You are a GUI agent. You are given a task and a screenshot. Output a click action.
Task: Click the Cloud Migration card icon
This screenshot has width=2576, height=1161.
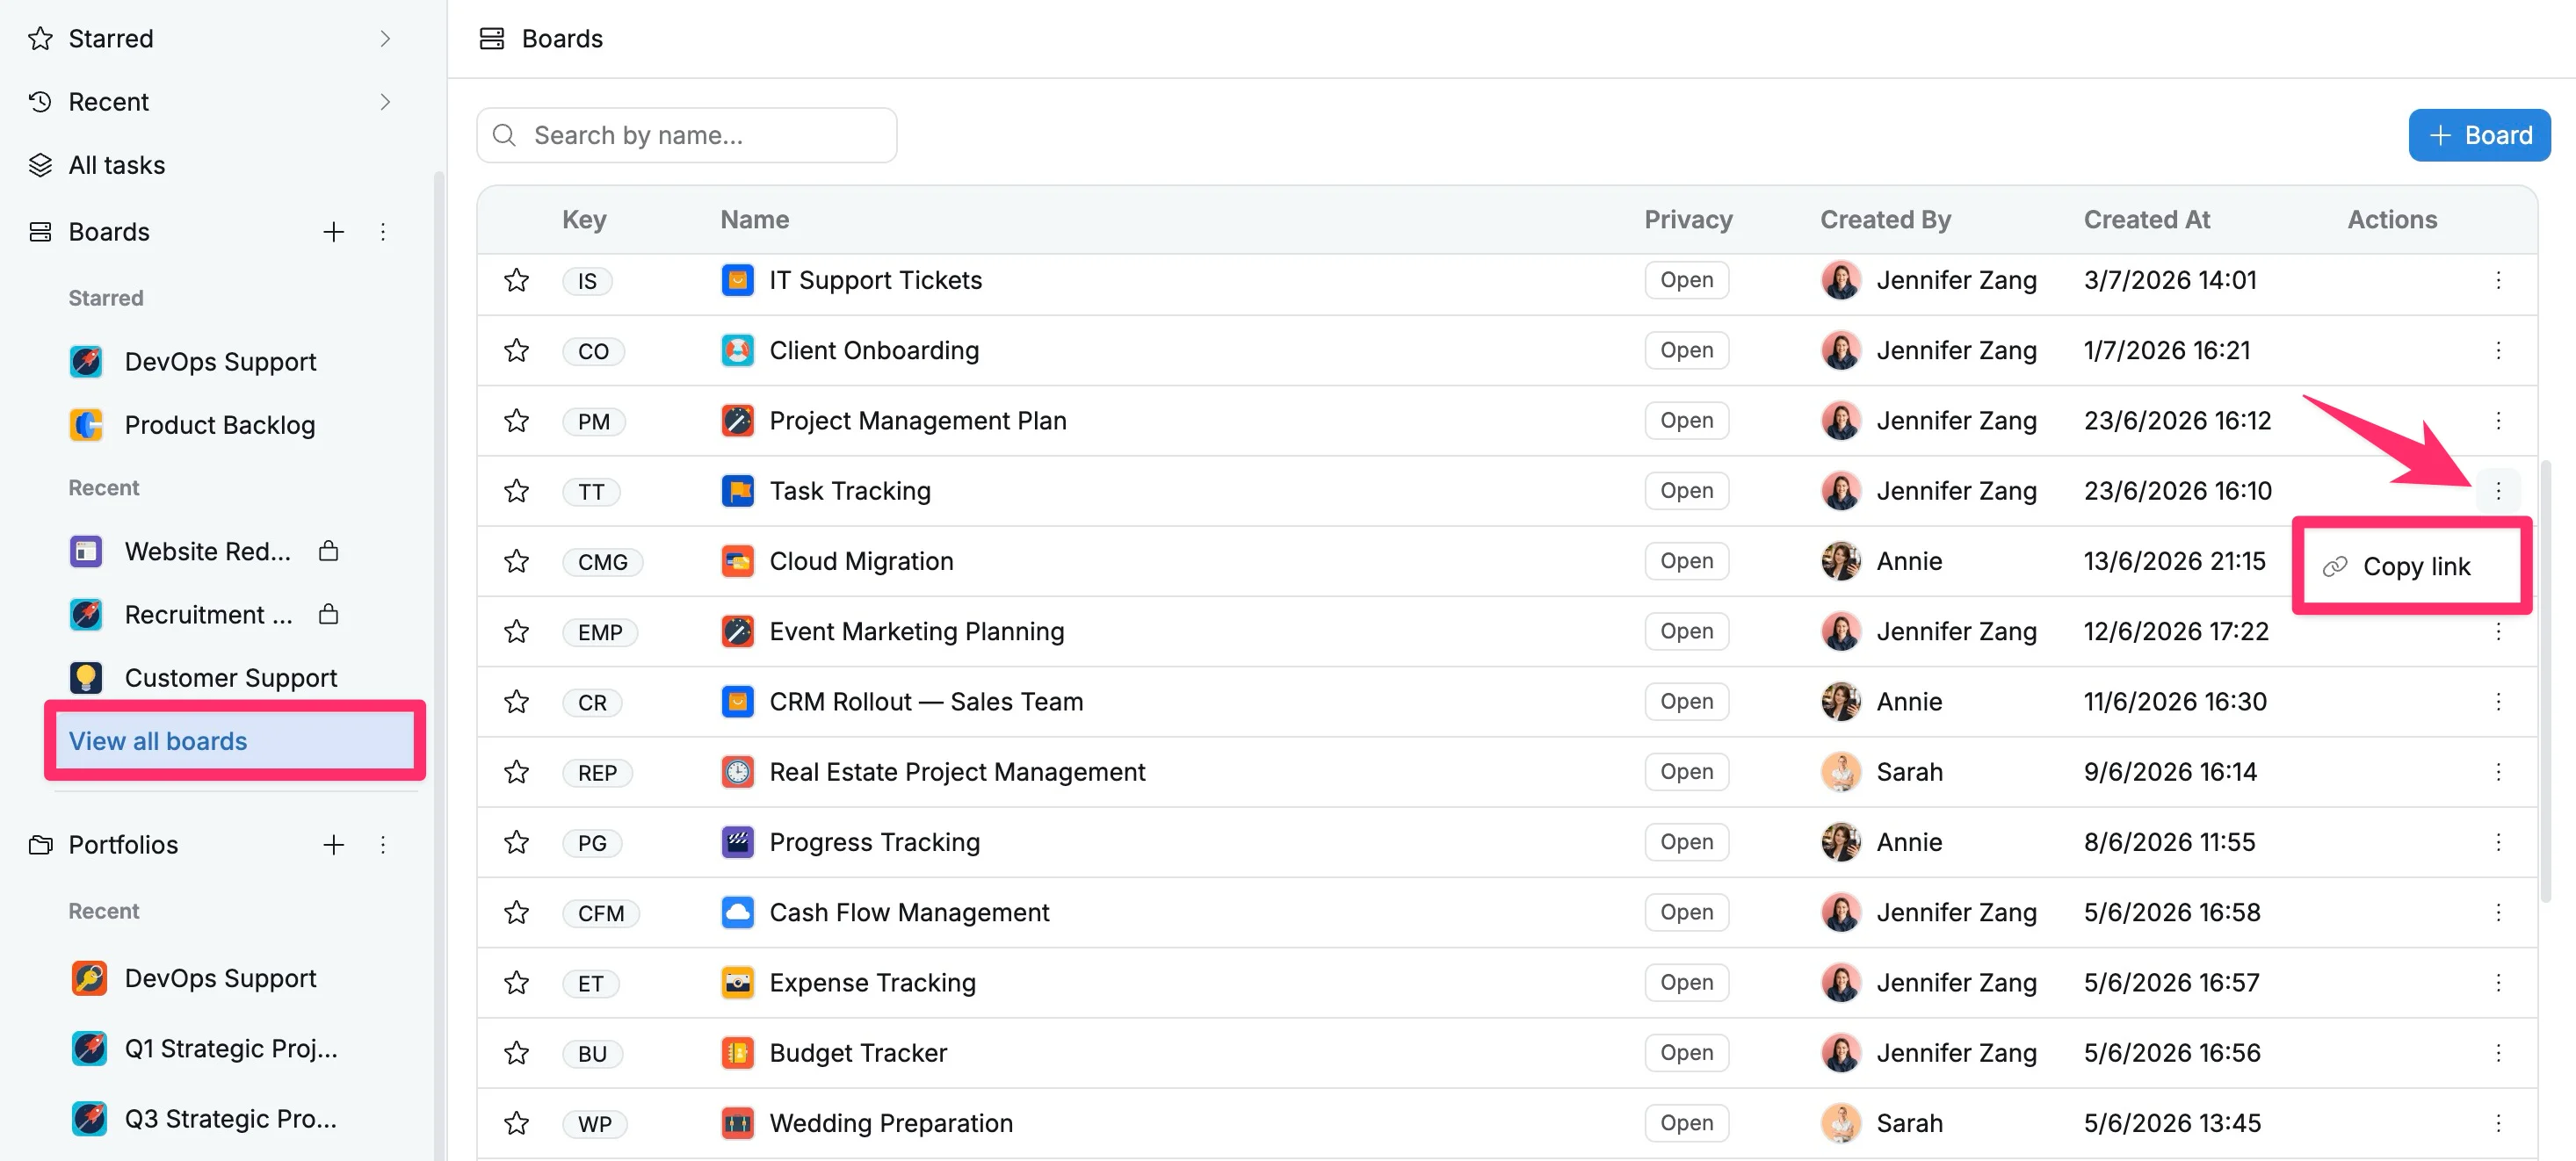[x=738, y=561]
